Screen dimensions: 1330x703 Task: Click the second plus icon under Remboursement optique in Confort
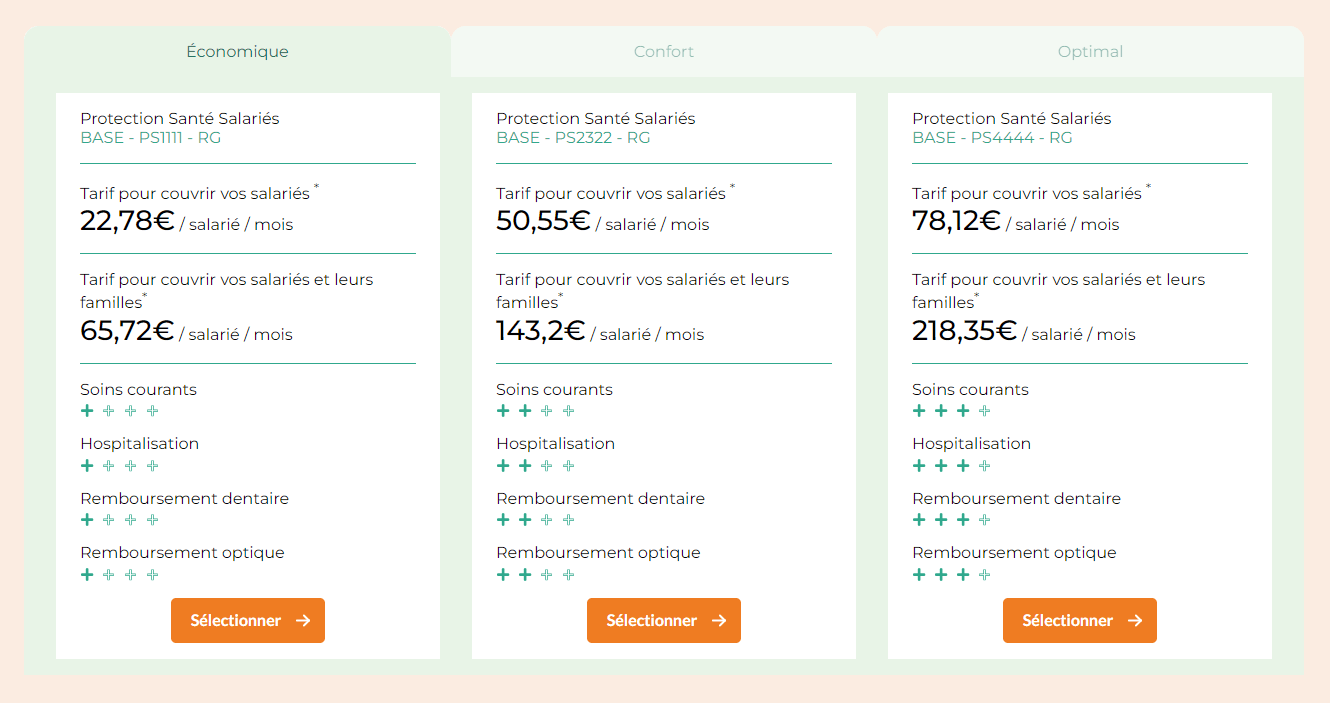click(x=525, y=574)
